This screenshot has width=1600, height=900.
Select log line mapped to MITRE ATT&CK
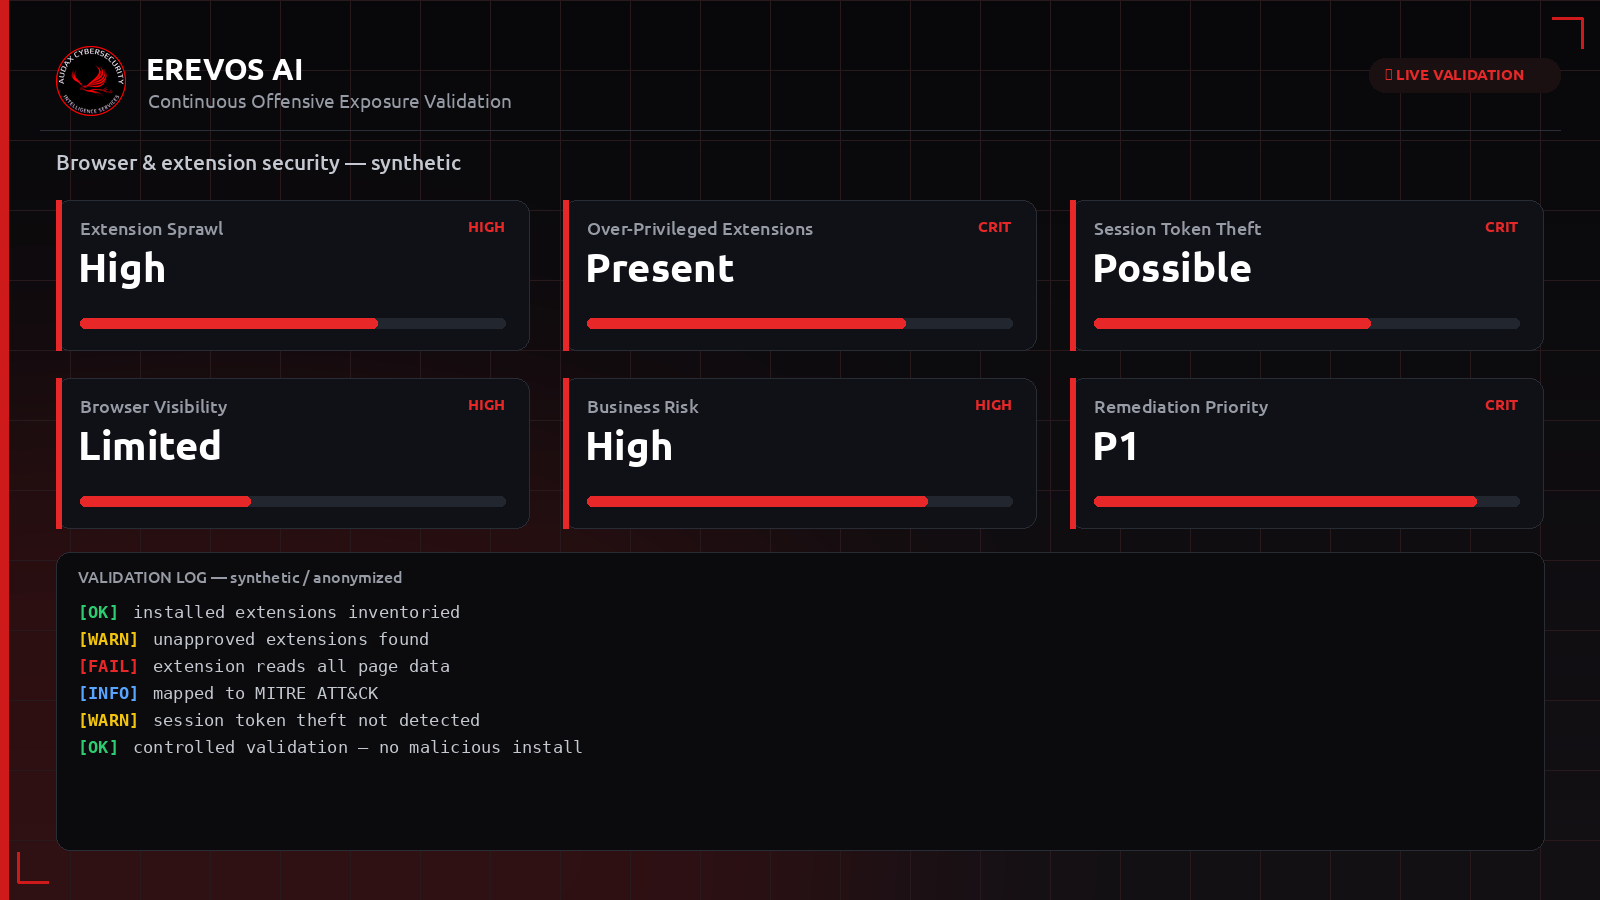point(229,693)
